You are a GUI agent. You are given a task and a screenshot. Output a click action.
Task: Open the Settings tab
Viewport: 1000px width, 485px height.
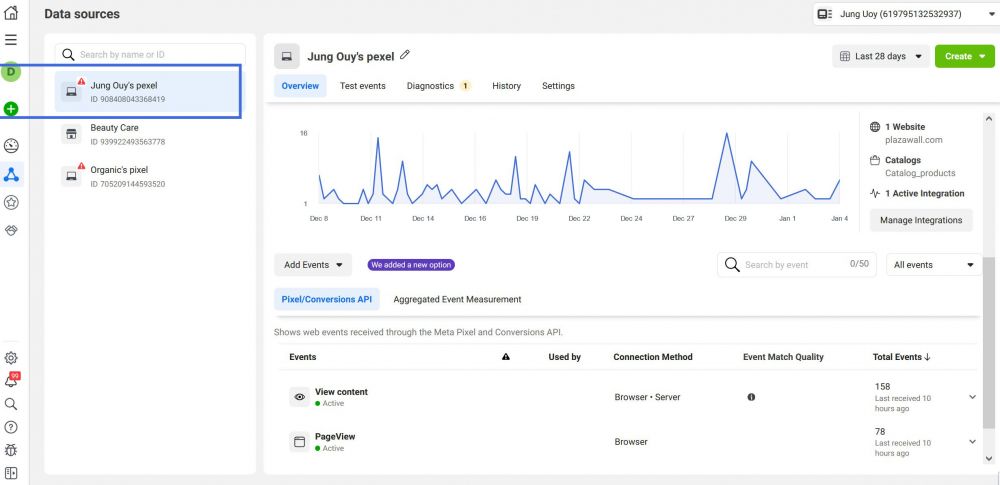[x=558, y=86]
